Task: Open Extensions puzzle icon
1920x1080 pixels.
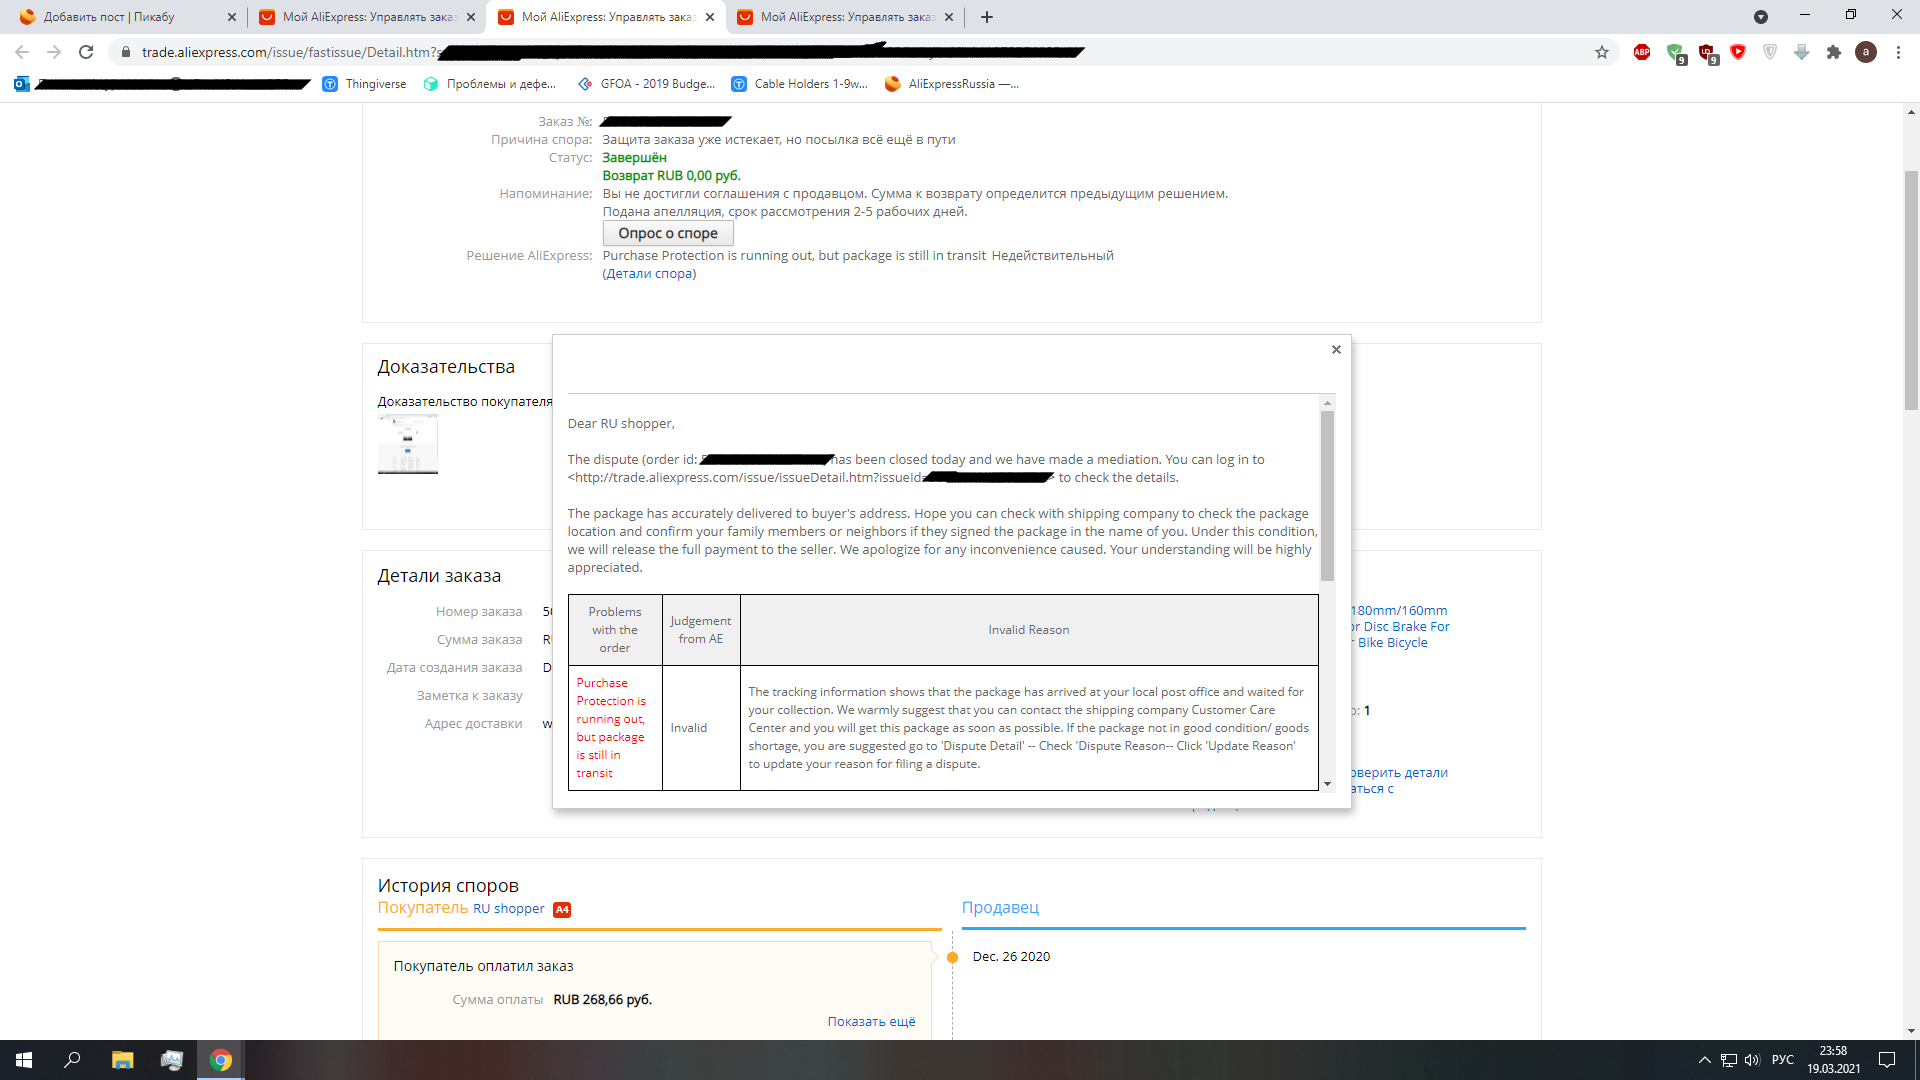Action: (x=1834, y=52)
